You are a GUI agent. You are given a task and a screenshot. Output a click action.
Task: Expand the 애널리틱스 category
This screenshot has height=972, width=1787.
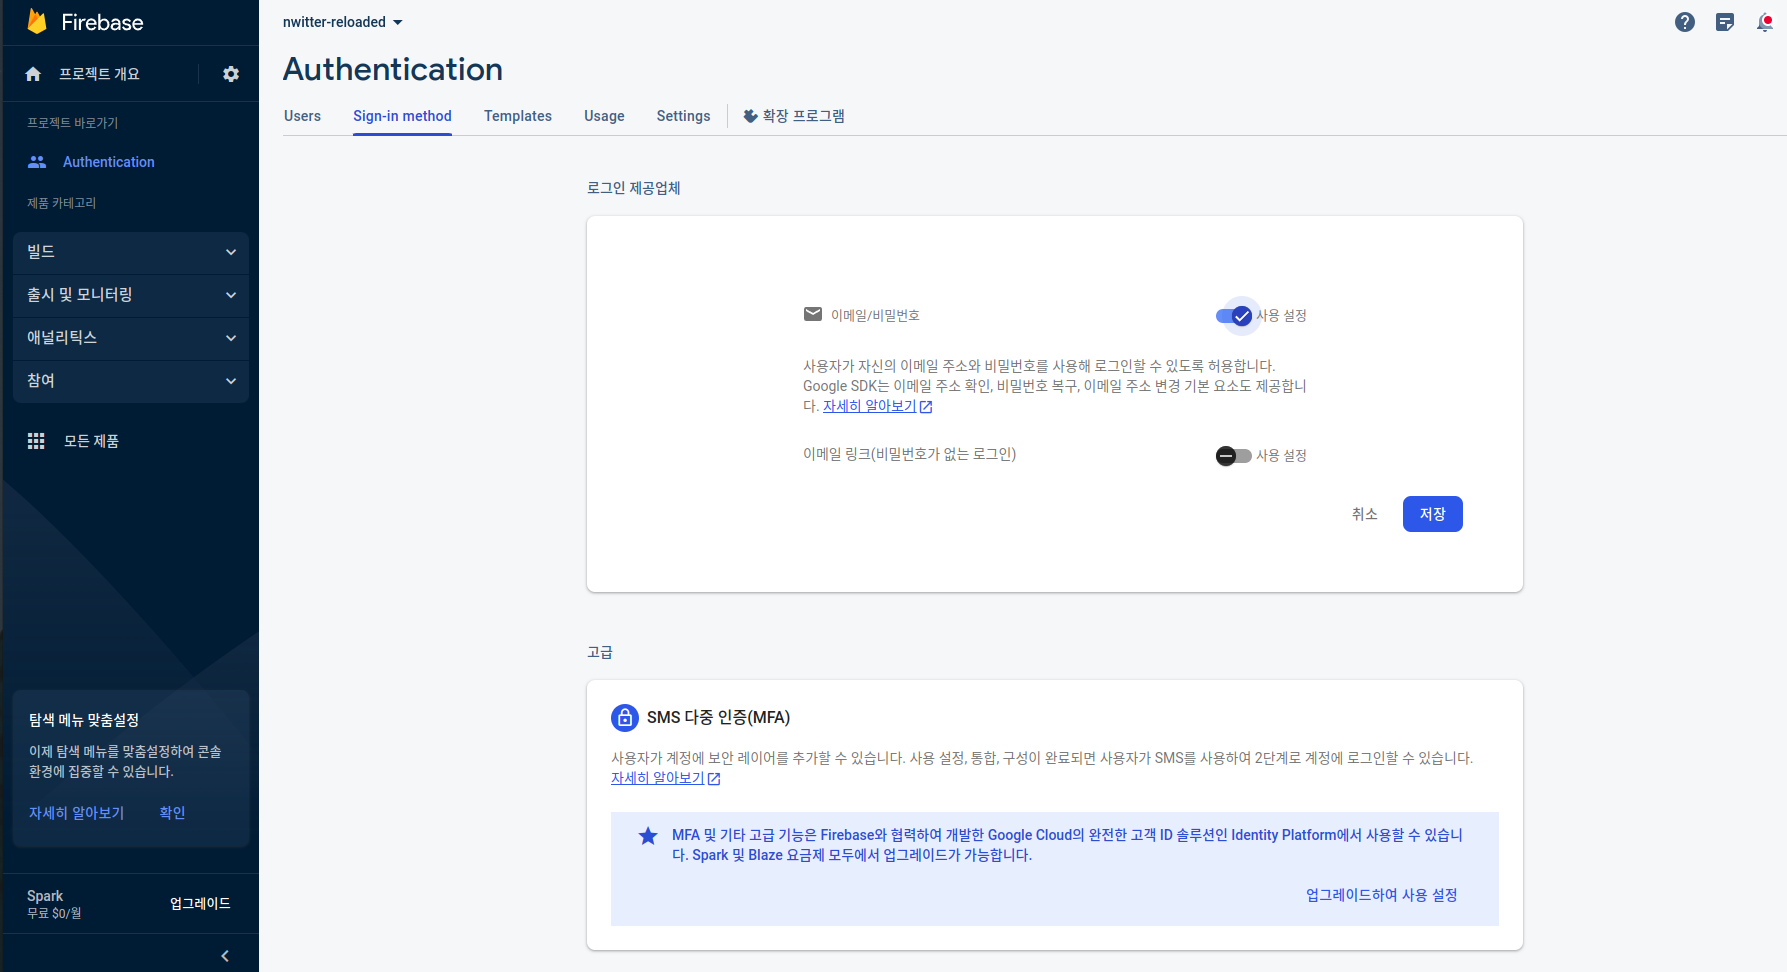pos(131,338)
